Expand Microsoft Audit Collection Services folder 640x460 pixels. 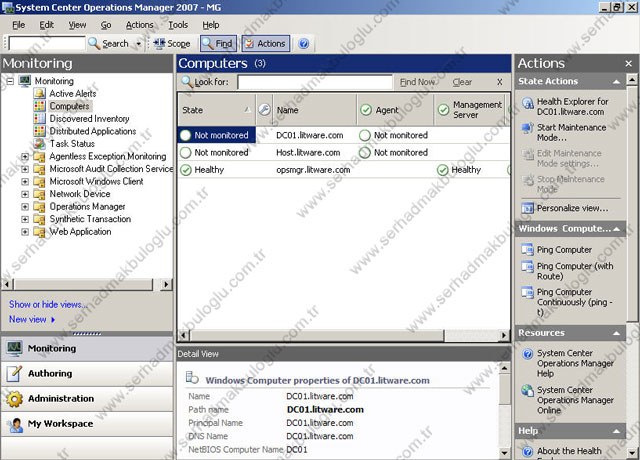coord(25,169)
